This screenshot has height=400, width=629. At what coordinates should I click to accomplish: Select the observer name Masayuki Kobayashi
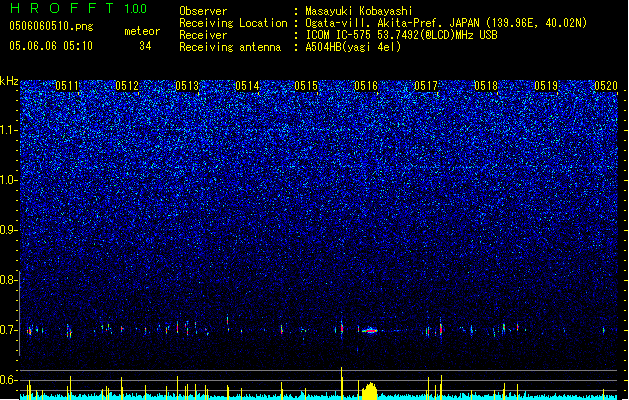point(359,11)
